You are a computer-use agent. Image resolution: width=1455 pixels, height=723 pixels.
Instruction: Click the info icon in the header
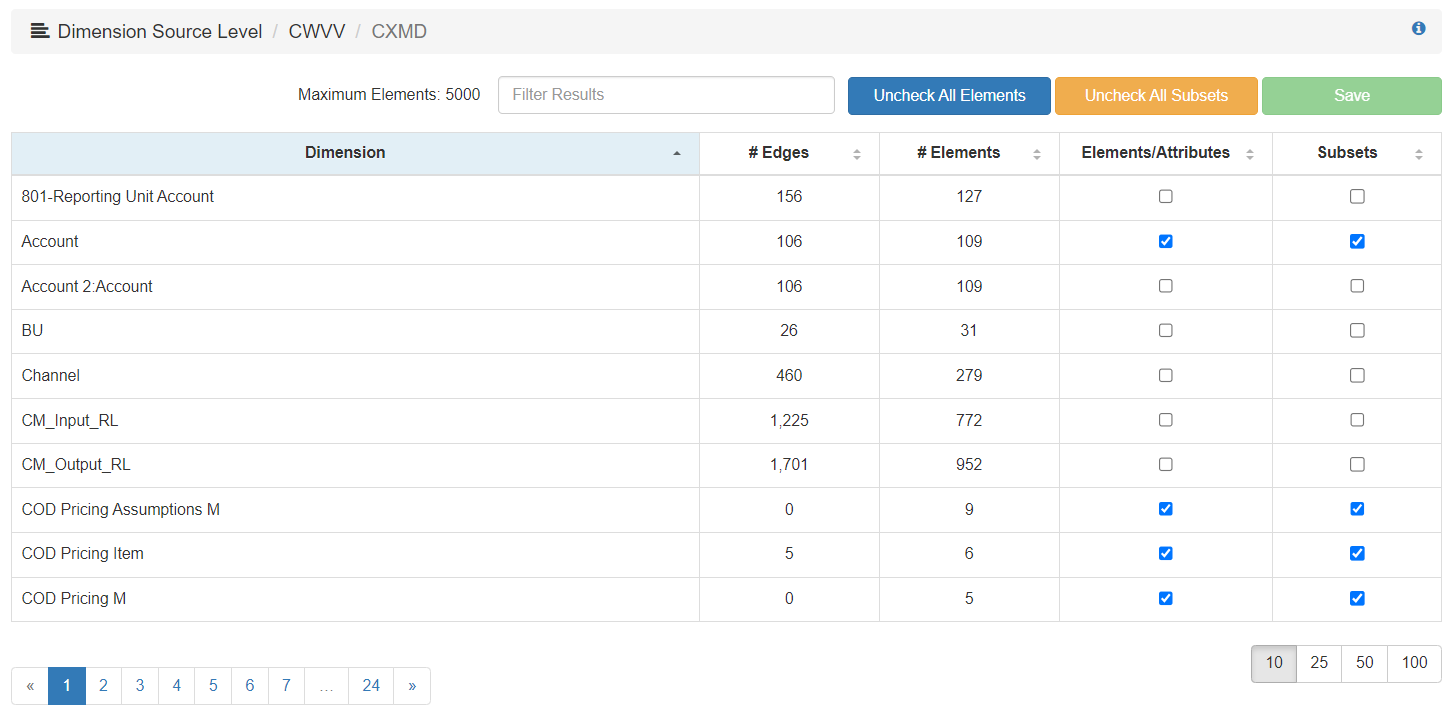pos(1418,29)
